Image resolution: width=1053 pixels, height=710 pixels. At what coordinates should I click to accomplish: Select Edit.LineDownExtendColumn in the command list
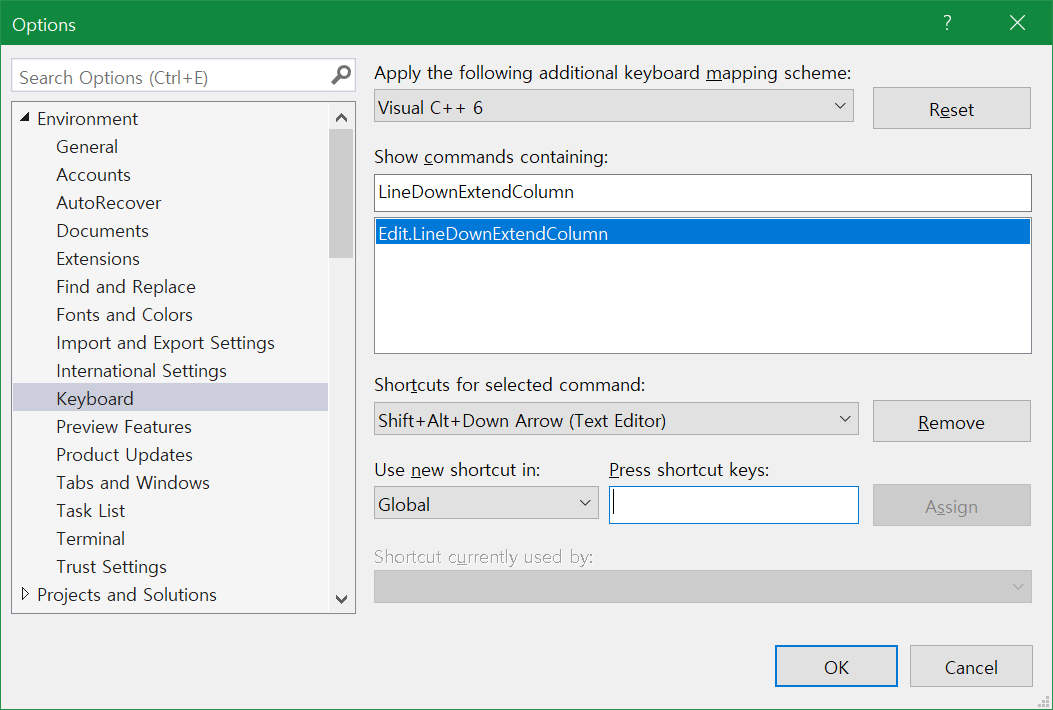coord(702,232)
